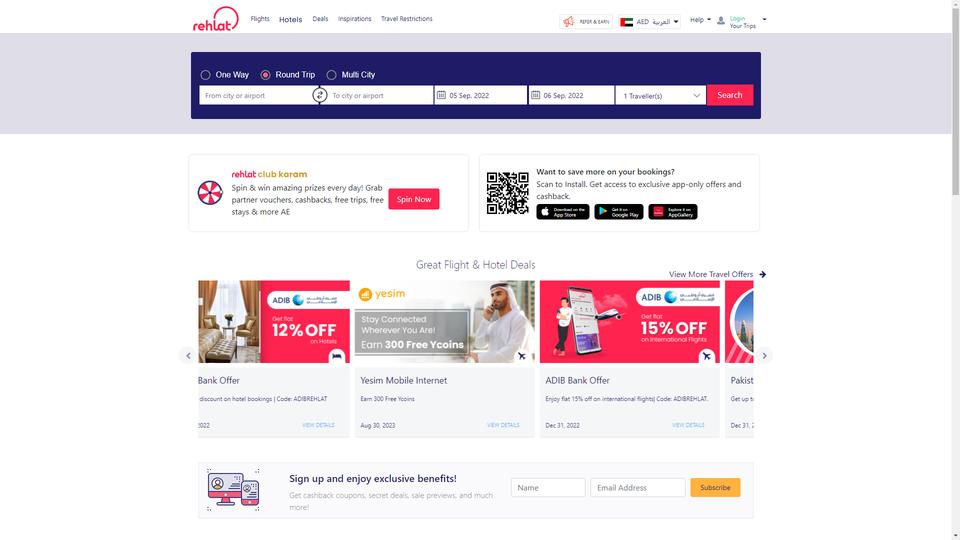Click the From city or airport field
The image size is (960, 540).
click(x=256, y=96)
